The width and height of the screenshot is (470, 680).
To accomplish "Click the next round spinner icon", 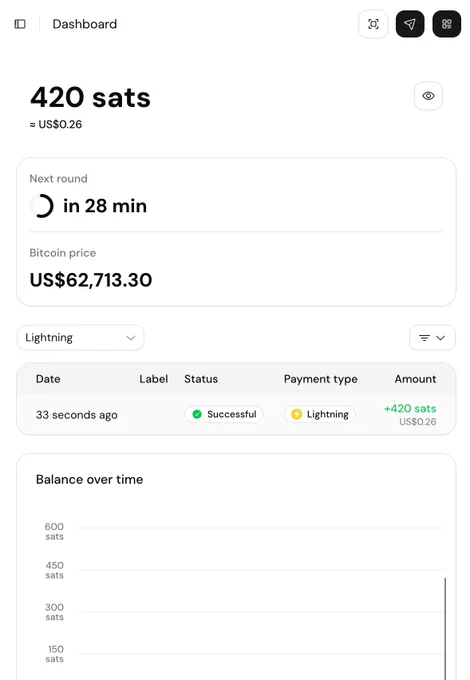I will coord(42,206).
